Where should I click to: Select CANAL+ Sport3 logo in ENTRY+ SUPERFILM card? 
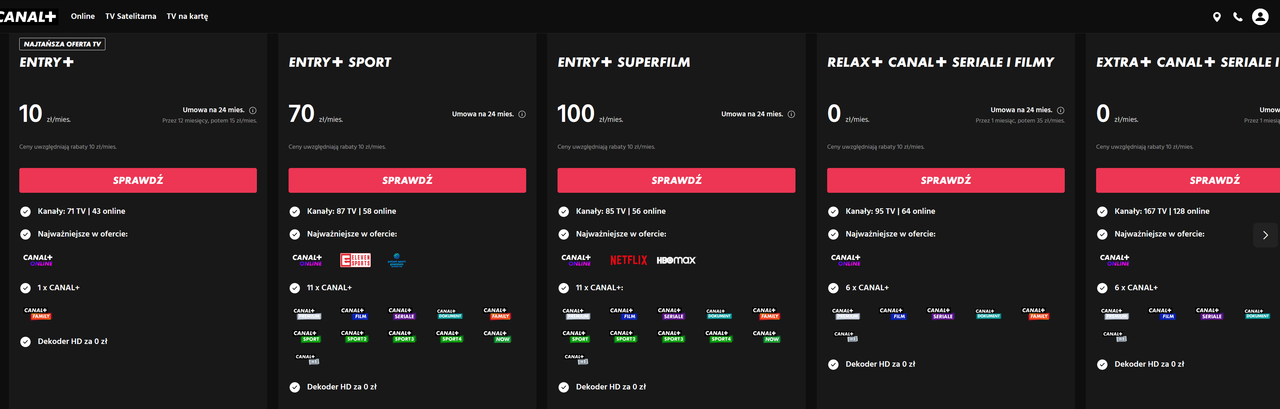[672, 336]
